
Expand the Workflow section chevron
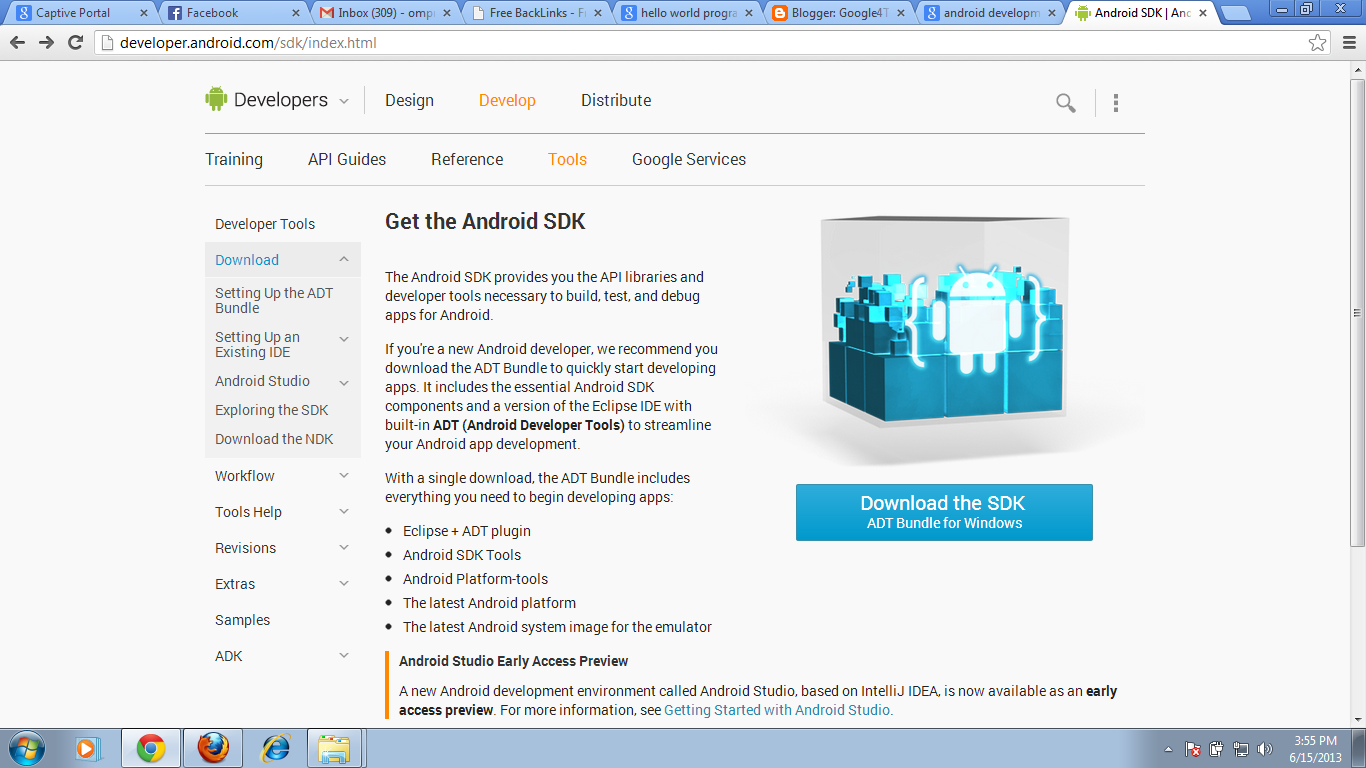pyautogui.click(x=344, y=476)
